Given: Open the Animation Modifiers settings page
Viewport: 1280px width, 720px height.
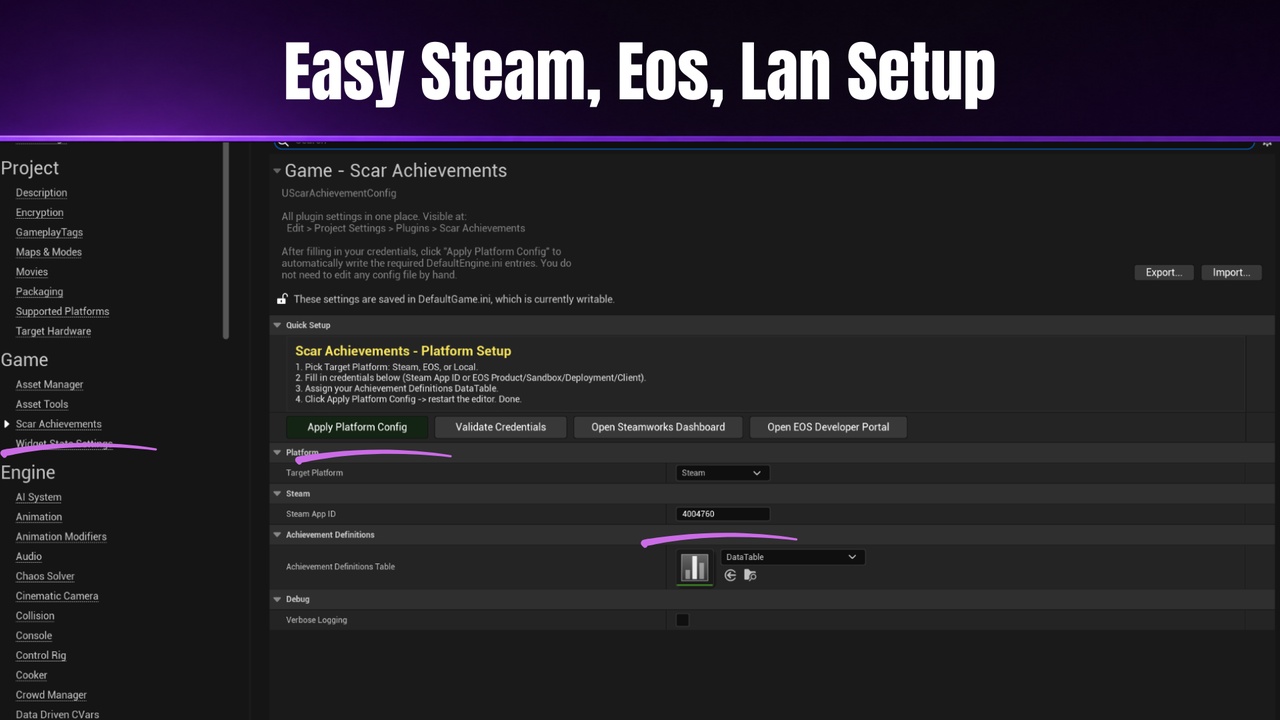Looking at the screenshot, I should tap(61, 537).
